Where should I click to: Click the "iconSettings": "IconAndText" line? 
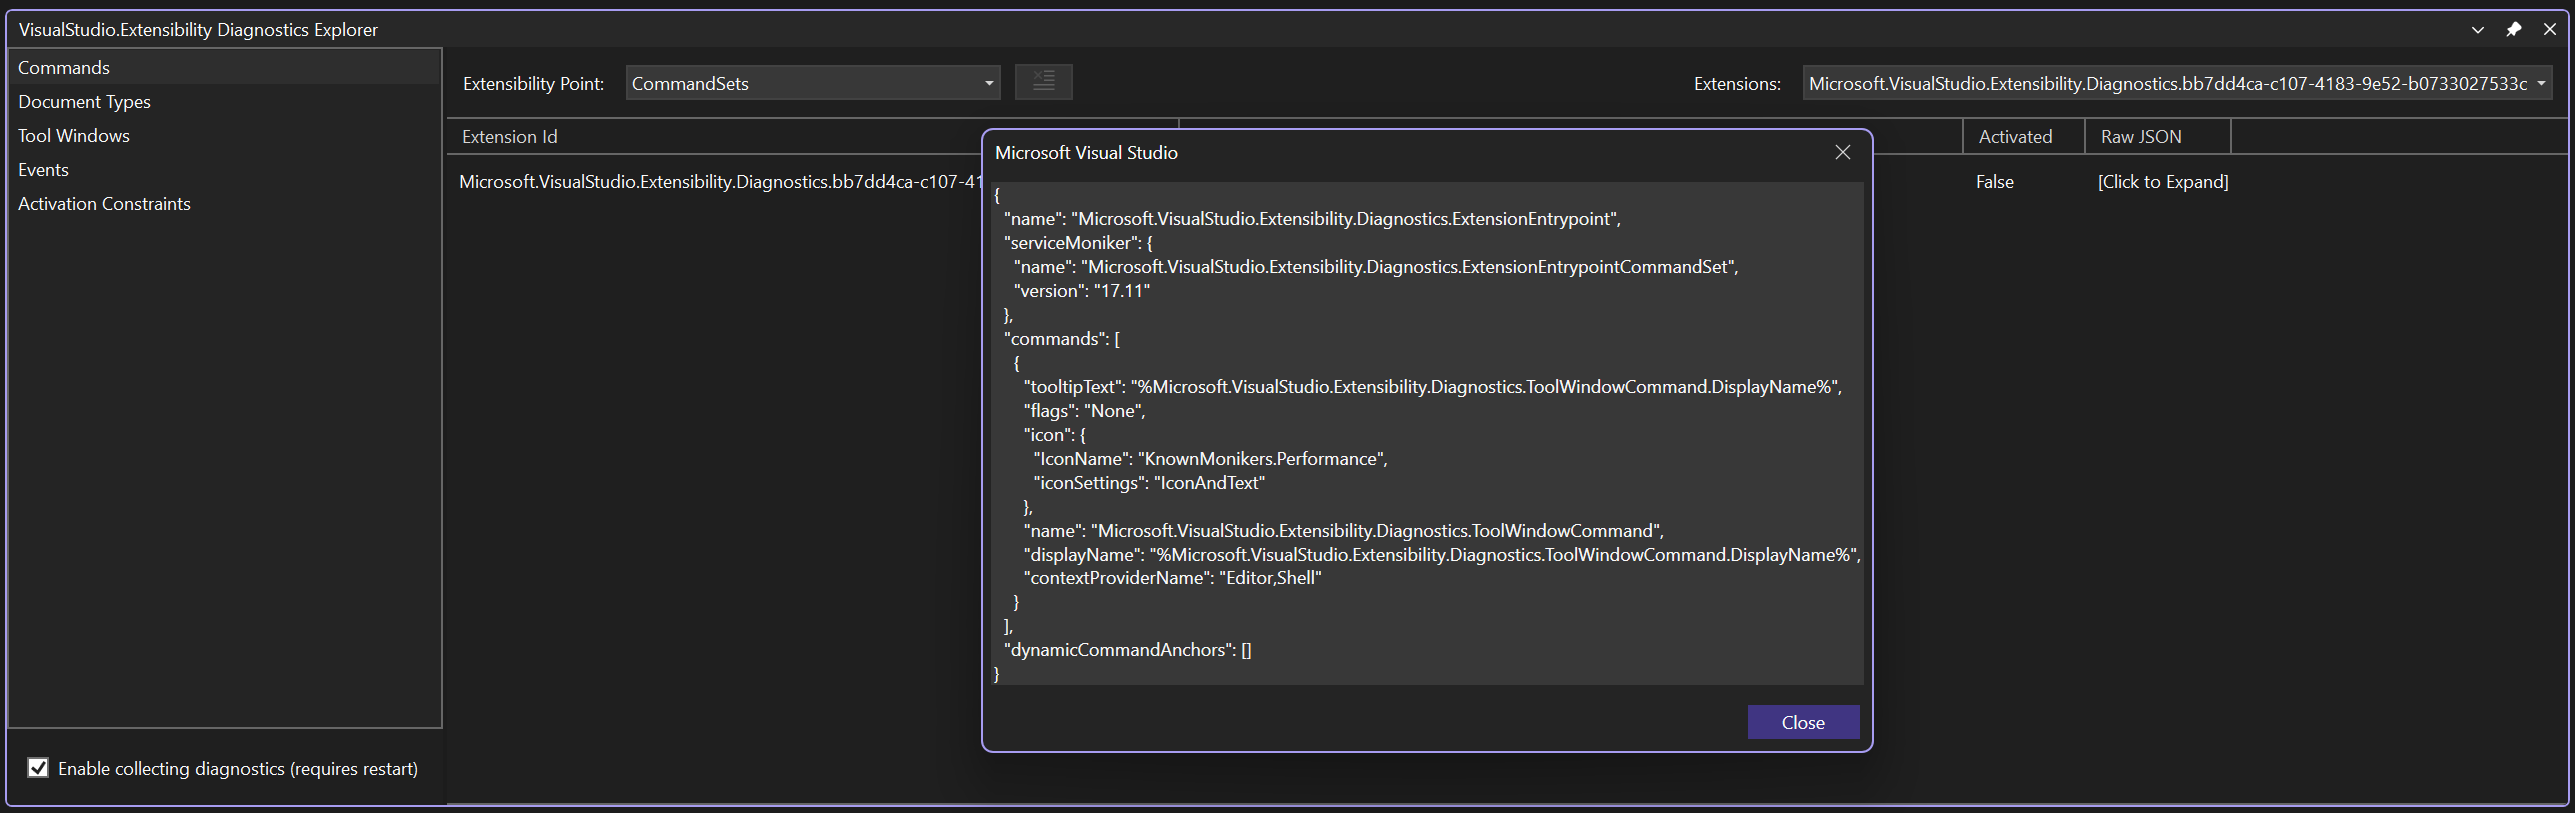pos(1149,482)
